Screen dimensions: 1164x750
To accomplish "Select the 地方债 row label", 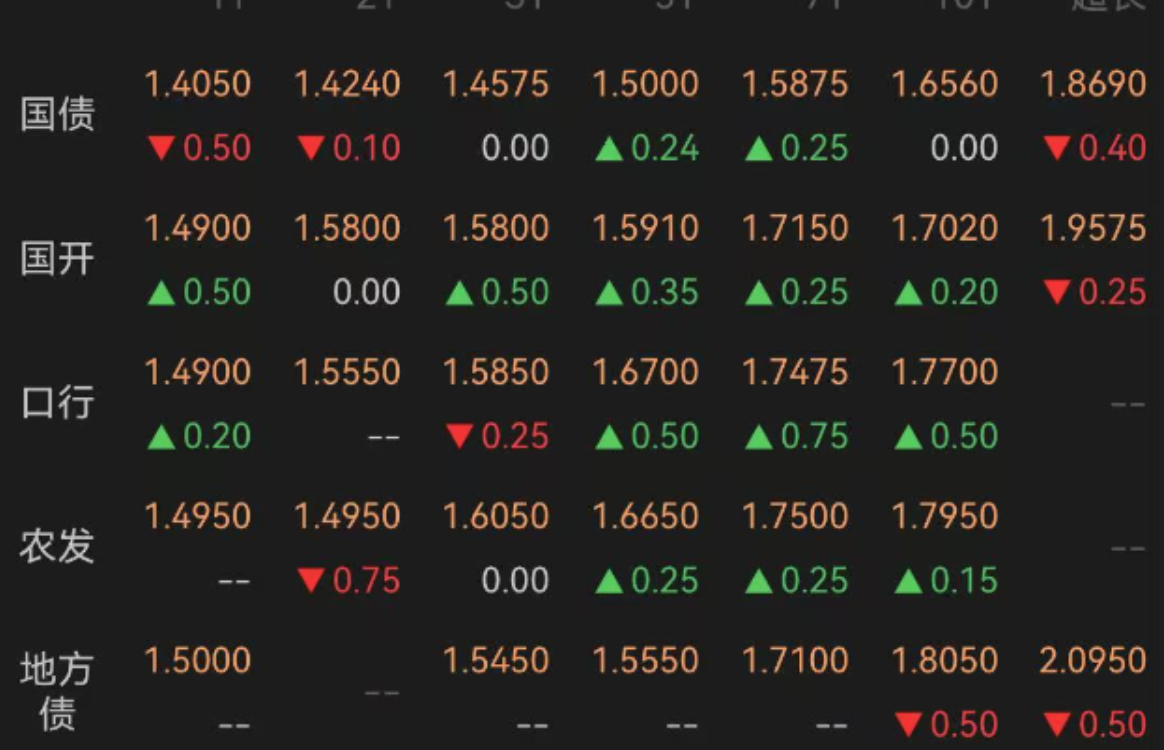I will pos(58,691).
